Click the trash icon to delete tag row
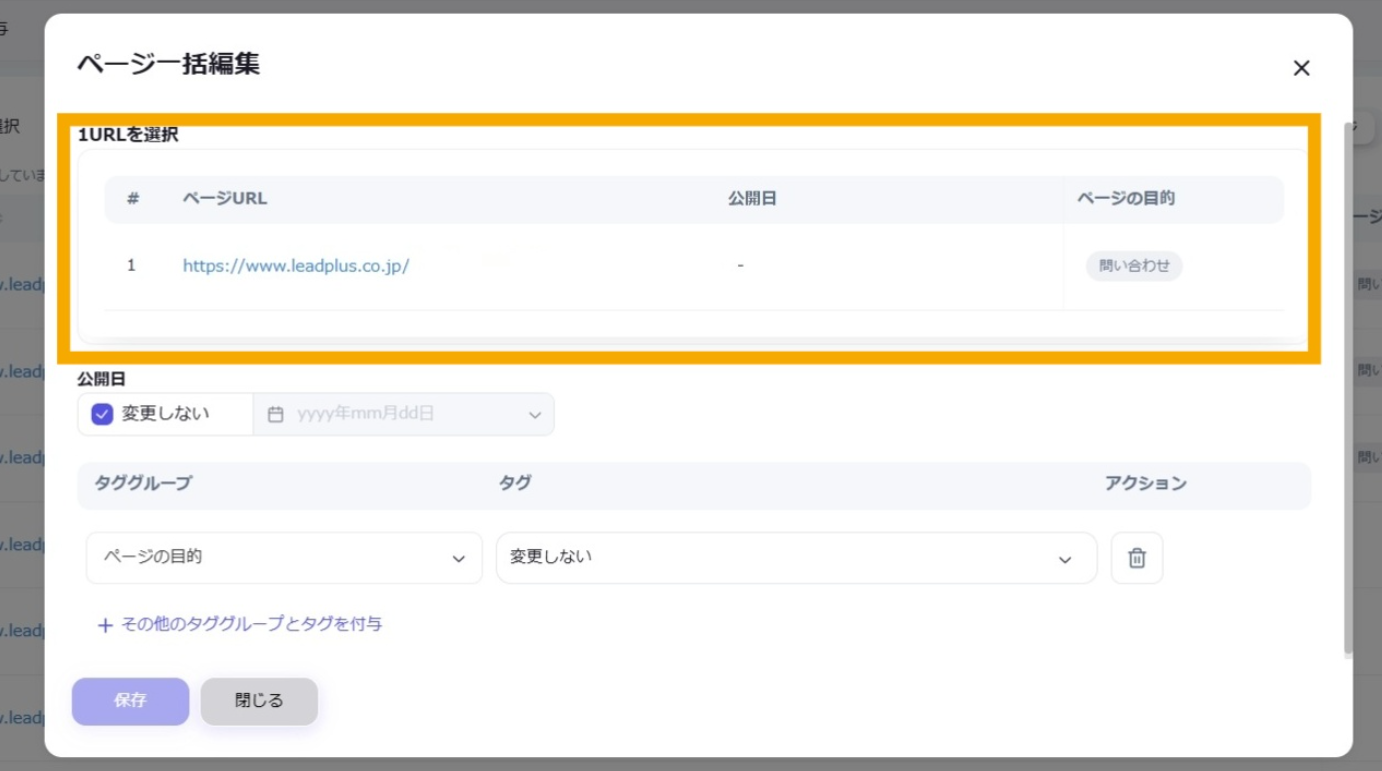 (x=1137, y=558)
